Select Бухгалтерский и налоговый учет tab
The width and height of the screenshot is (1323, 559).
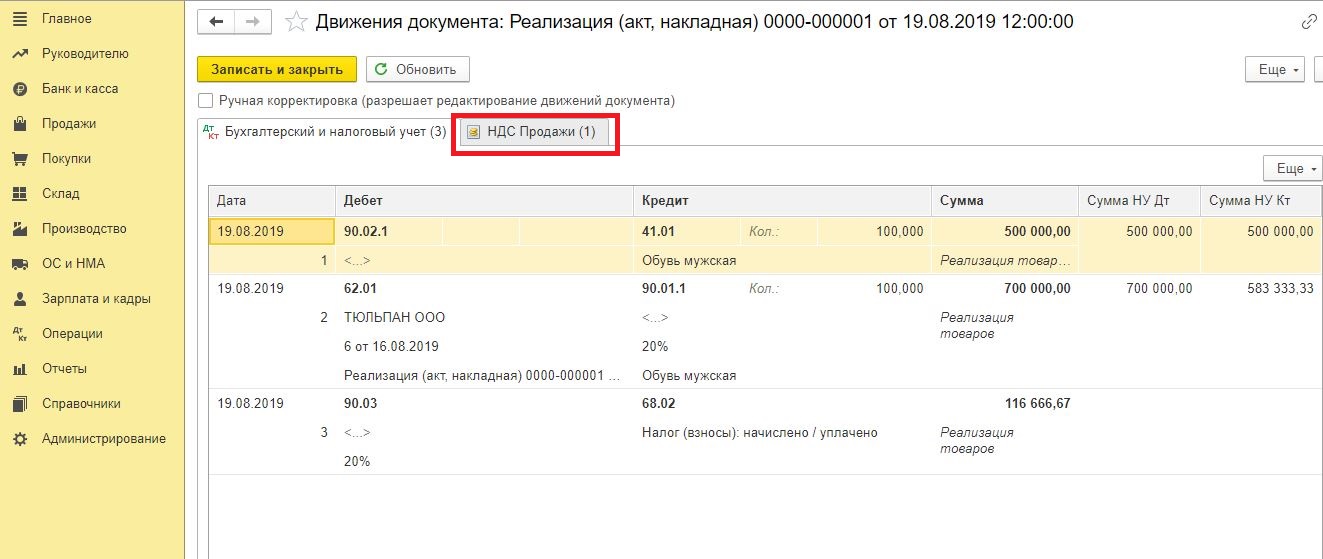coord(324,131)
